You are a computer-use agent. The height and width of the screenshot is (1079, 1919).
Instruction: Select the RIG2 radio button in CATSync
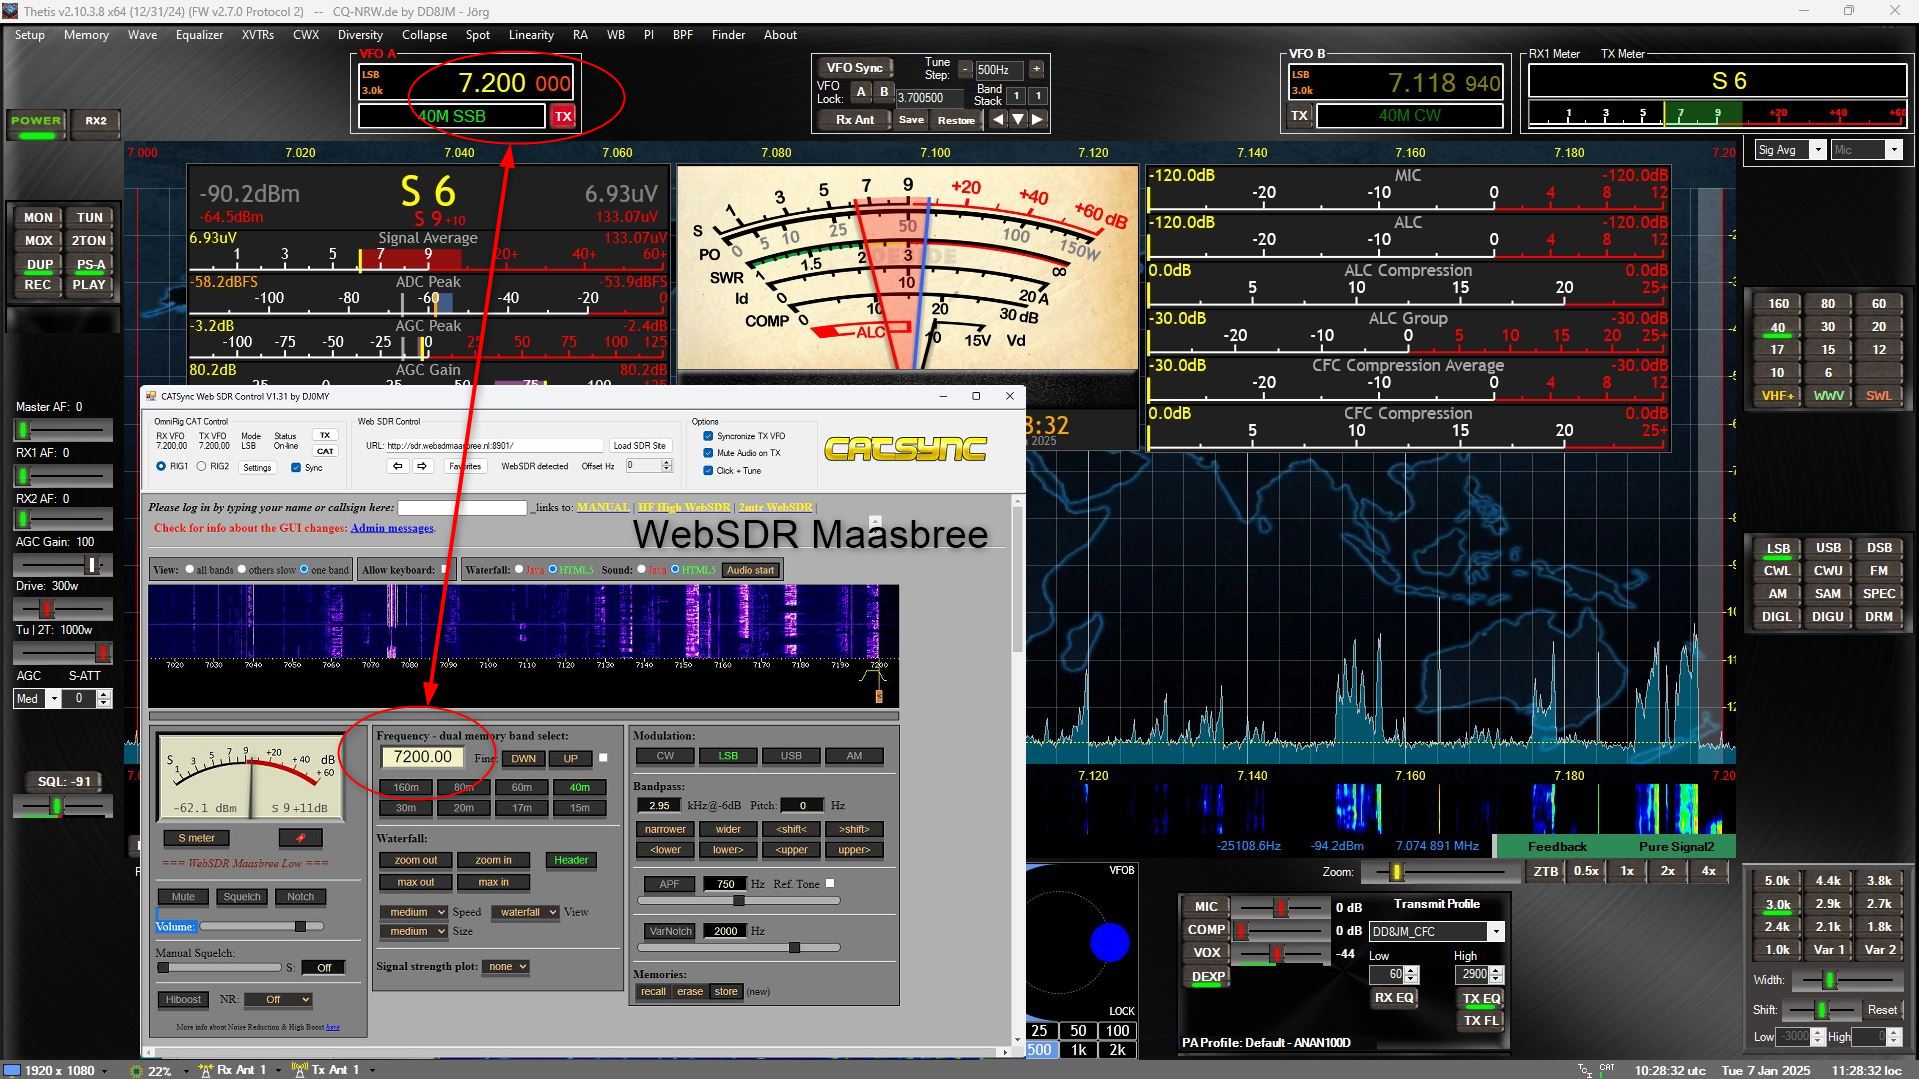pyautogui.click(x=202, y=466)
